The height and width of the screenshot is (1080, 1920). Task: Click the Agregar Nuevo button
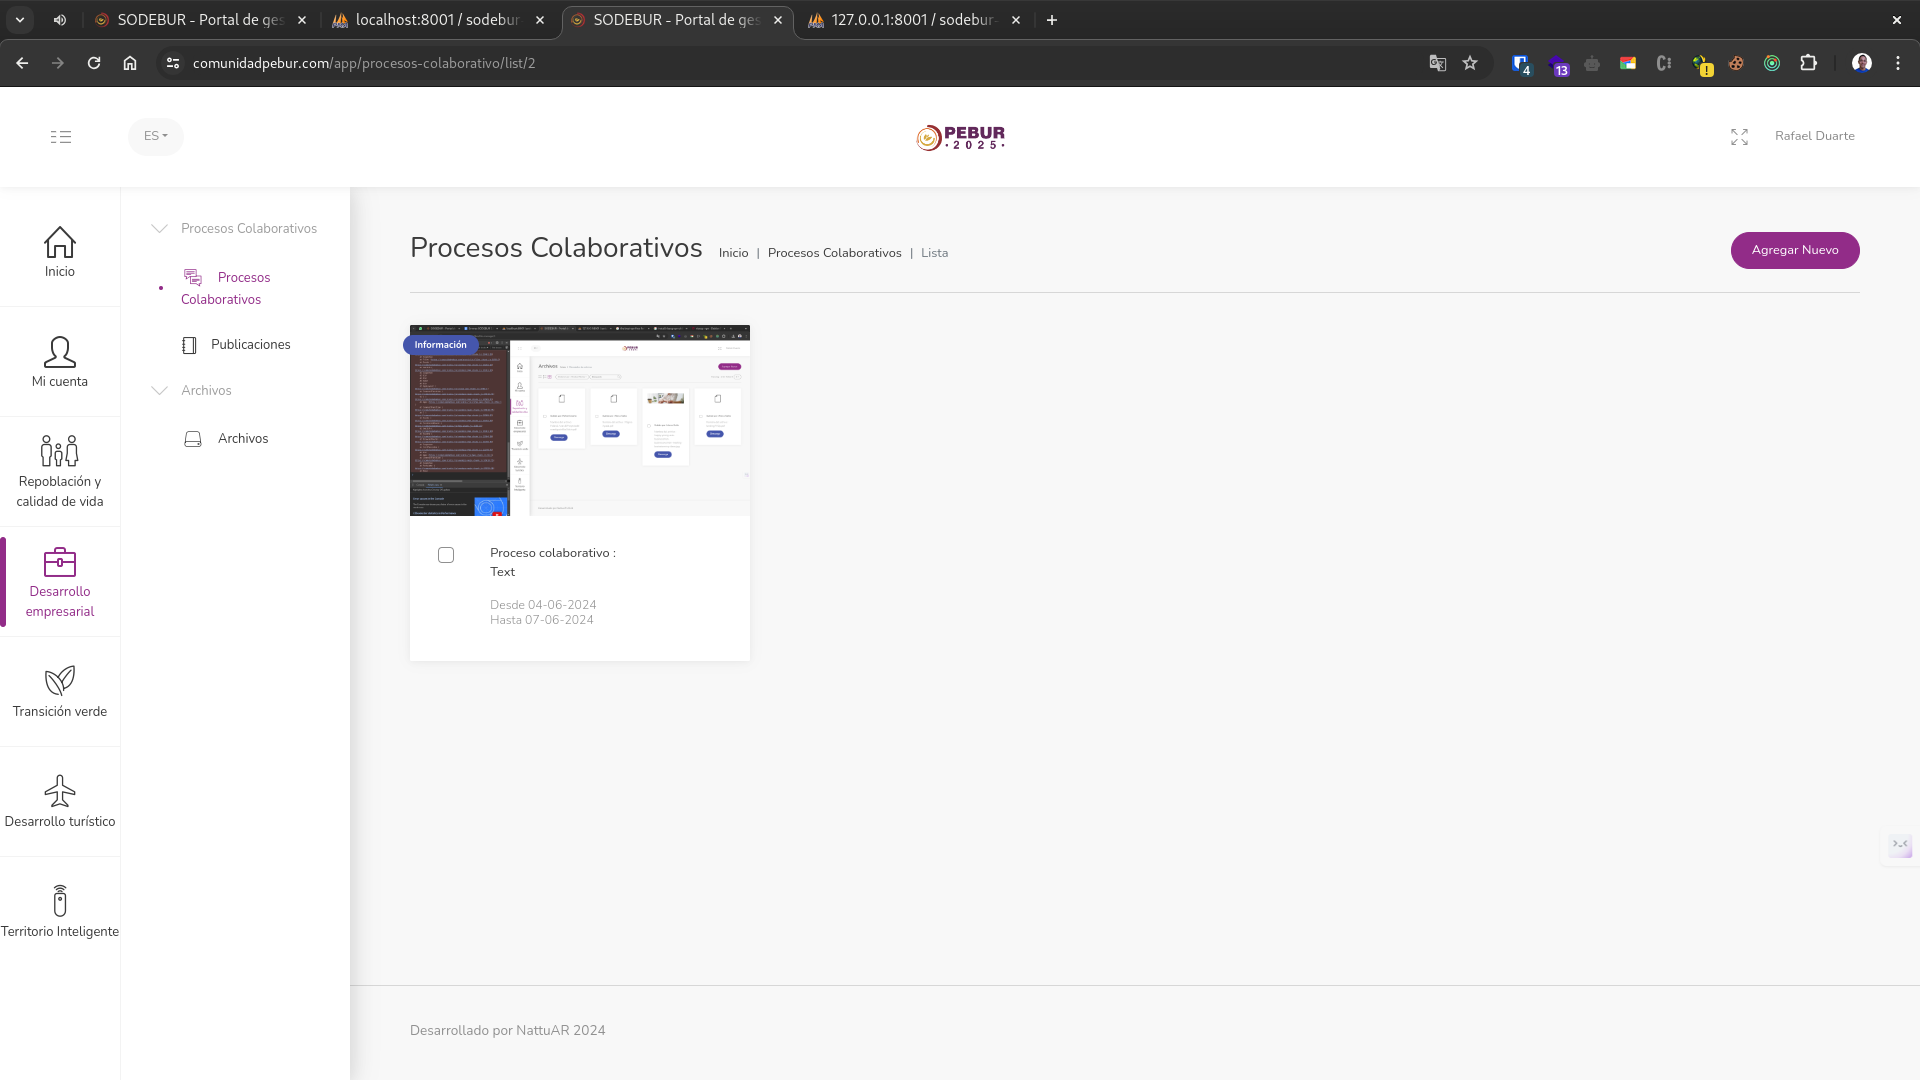click(x=1794, y=250)
